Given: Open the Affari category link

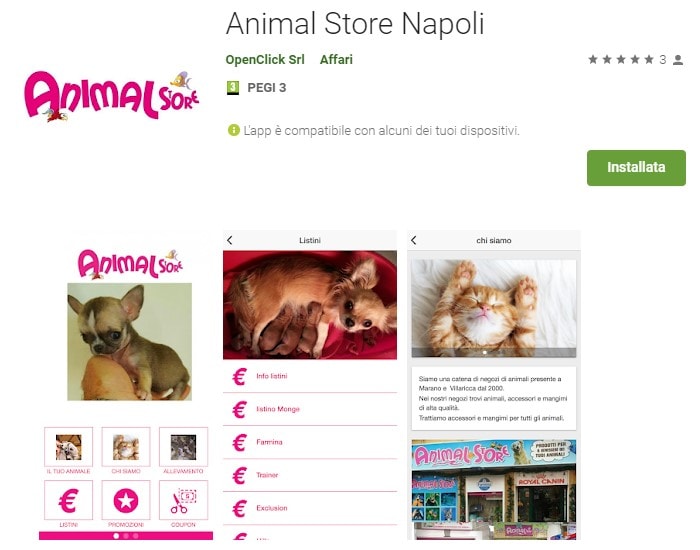Looking at the screenshot, I should tap(336, 59).
